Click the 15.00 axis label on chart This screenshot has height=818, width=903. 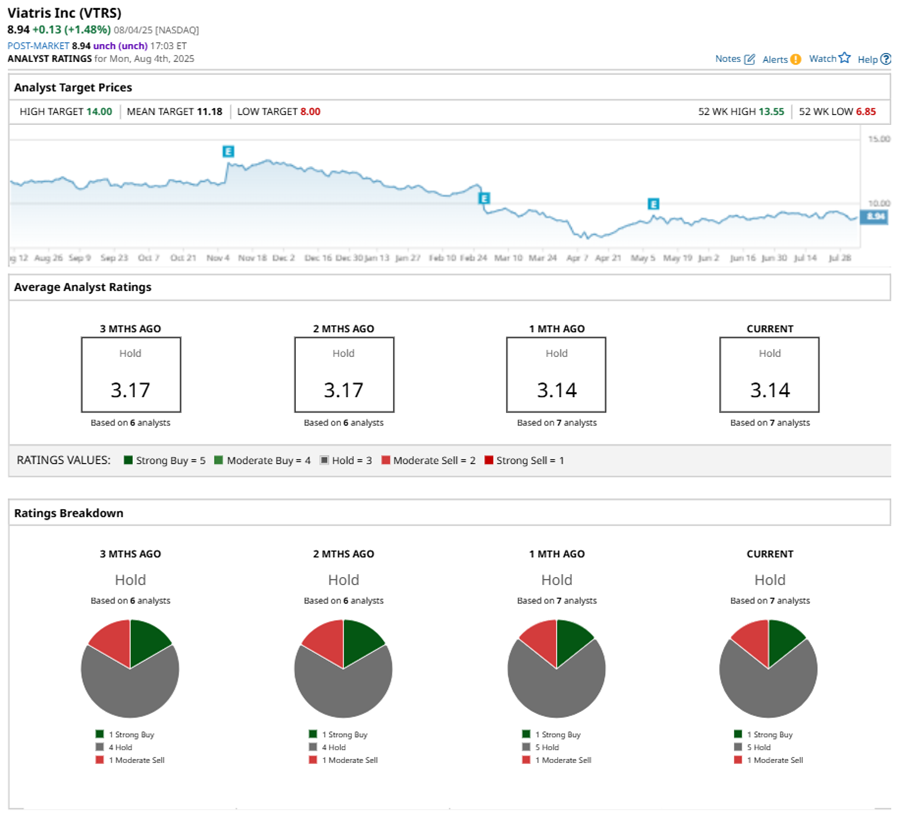pos(879,139)
